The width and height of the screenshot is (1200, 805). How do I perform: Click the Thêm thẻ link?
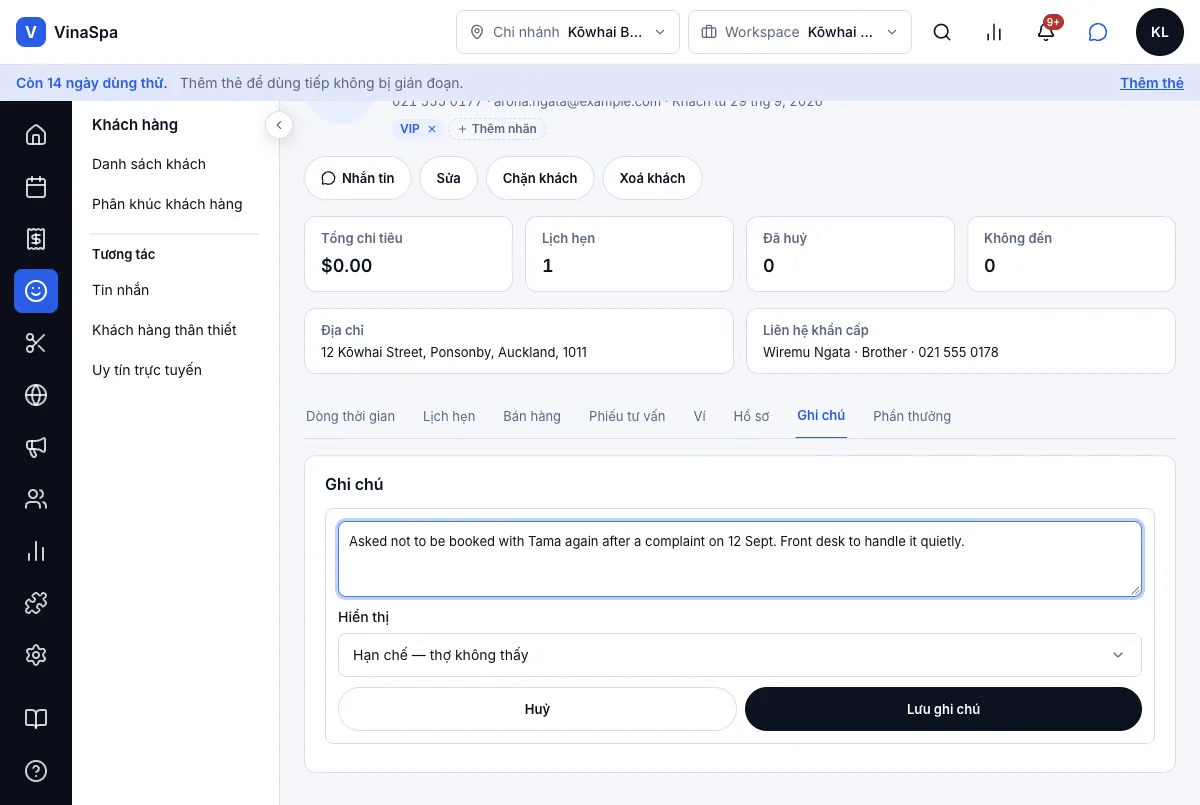pyautogui.click(x=1152, y=83)
